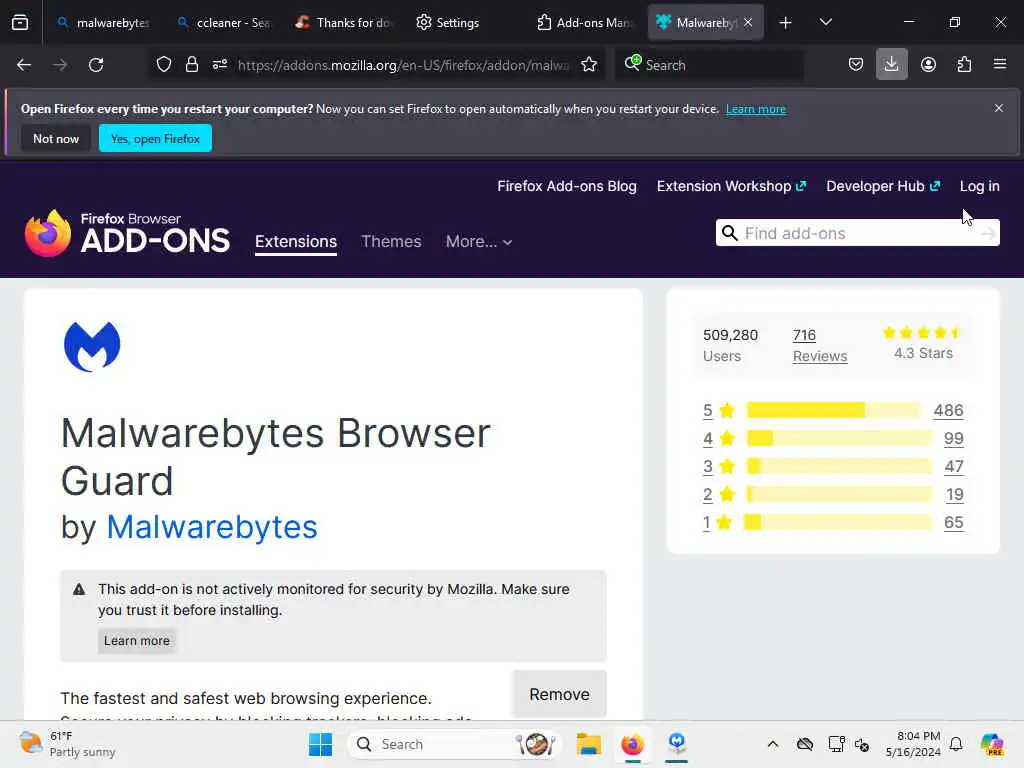View site security lock info
Viewport: 1024px width, 768px height.
pyautogui.click(x=191, y=64)
